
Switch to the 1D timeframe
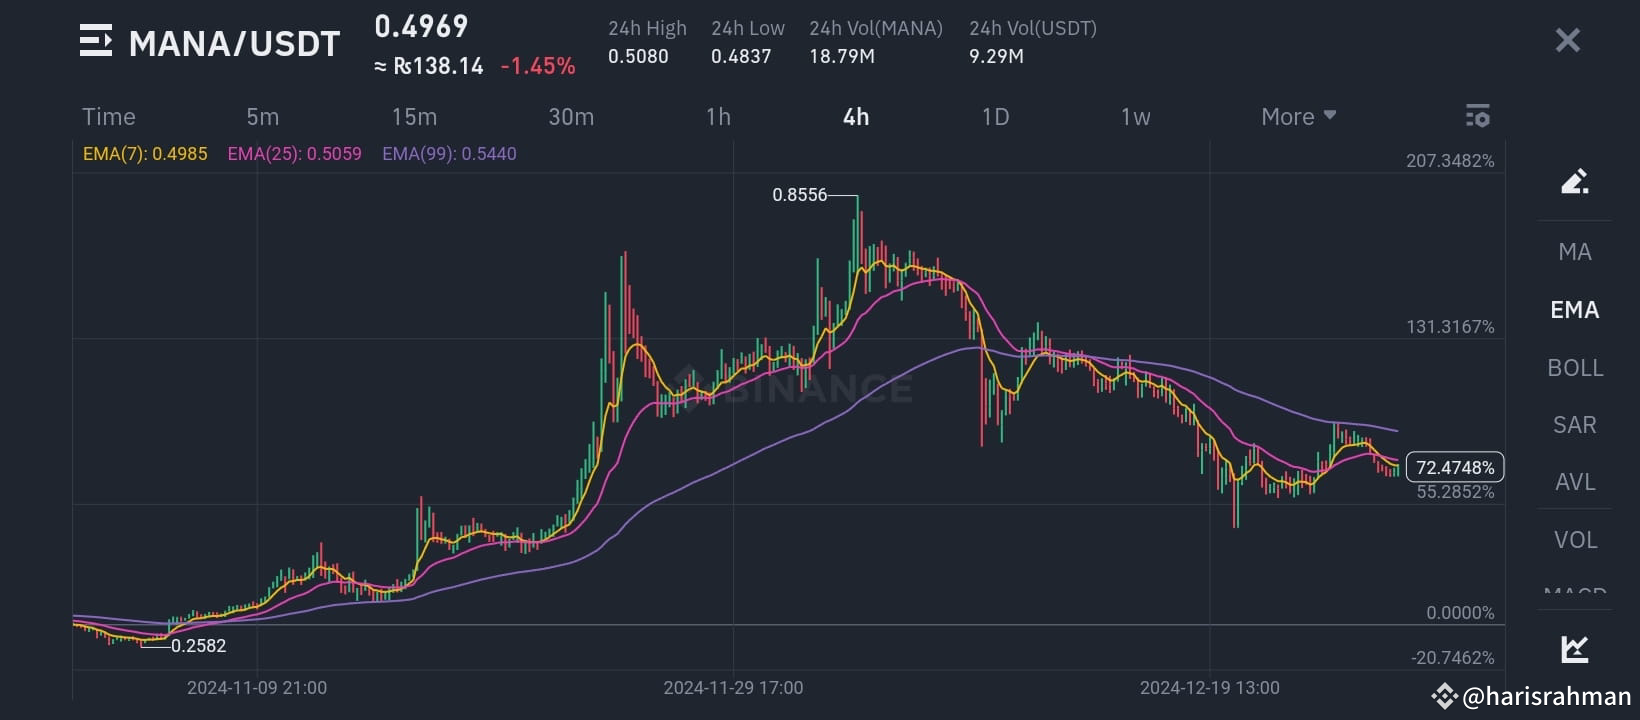point(995,116)
